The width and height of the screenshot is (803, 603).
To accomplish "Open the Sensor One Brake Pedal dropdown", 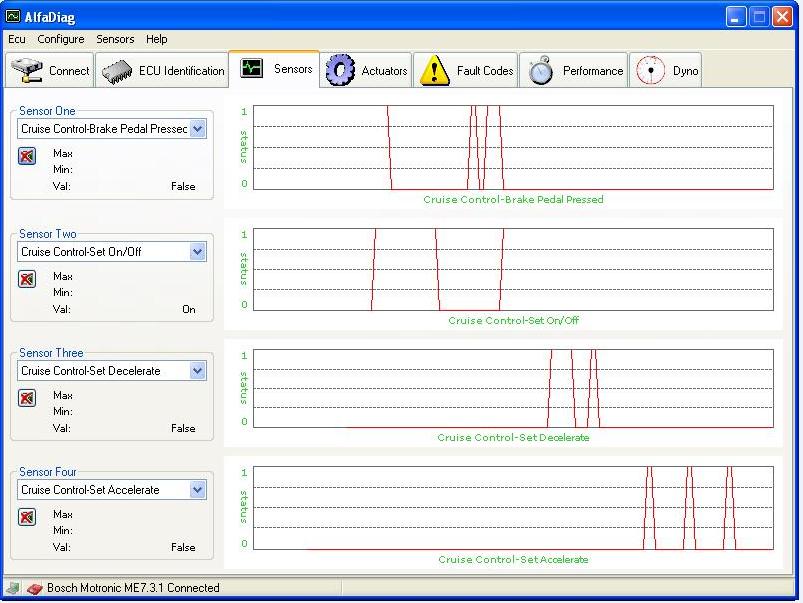I will [197, 129].
